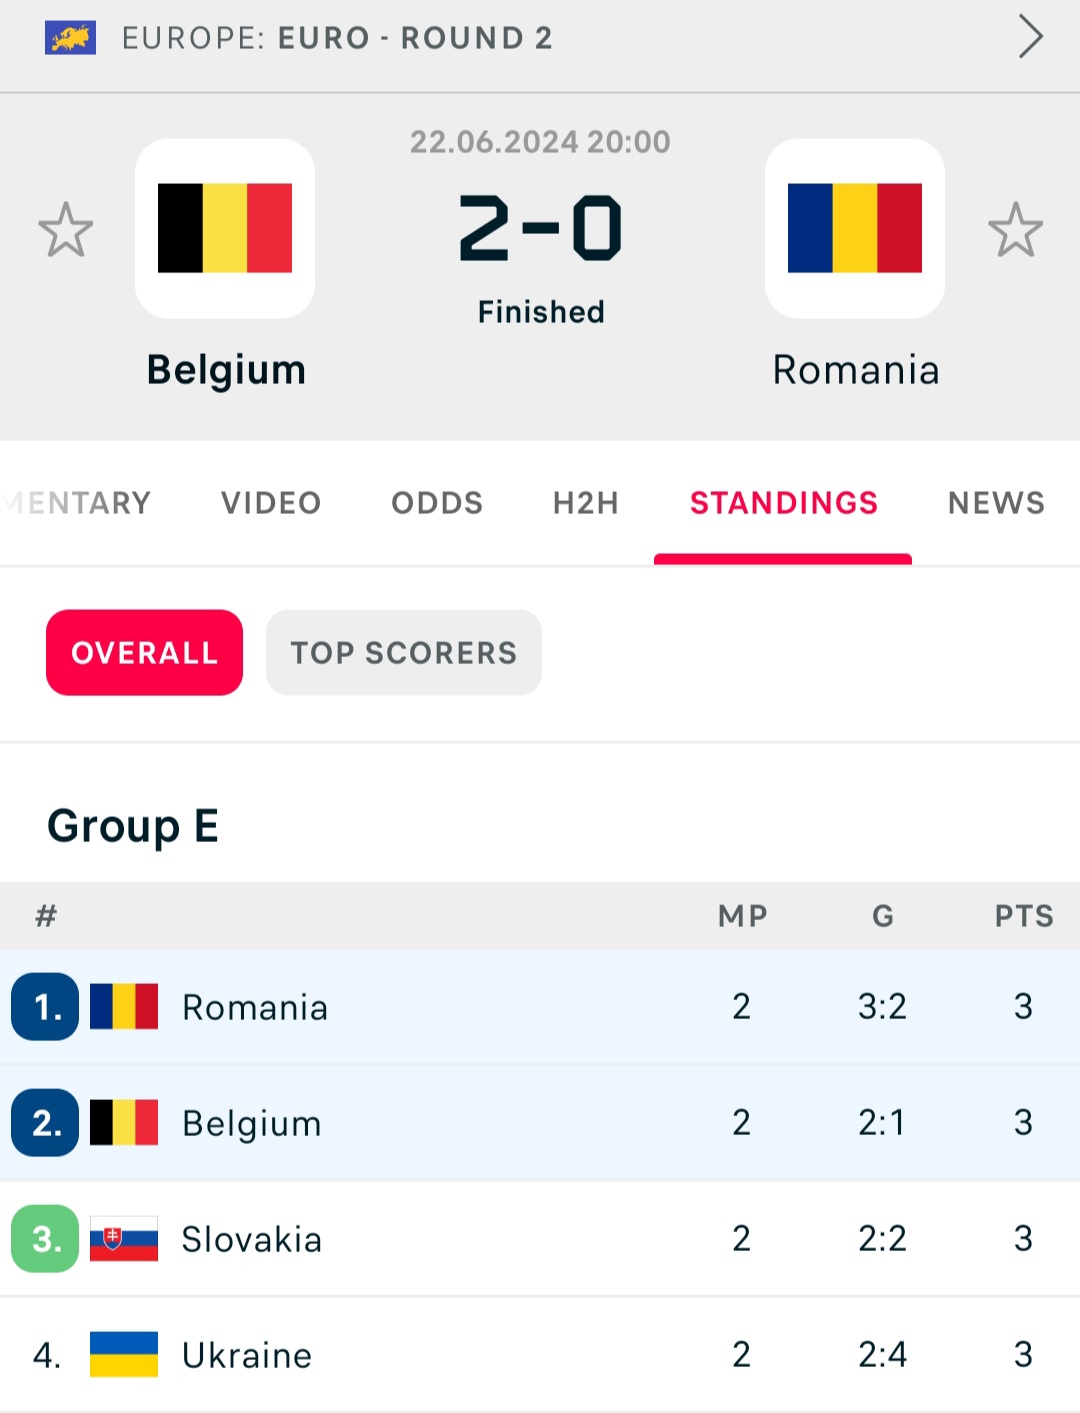Tap Slovakia flag icon in standings

tap(124, 1239)
